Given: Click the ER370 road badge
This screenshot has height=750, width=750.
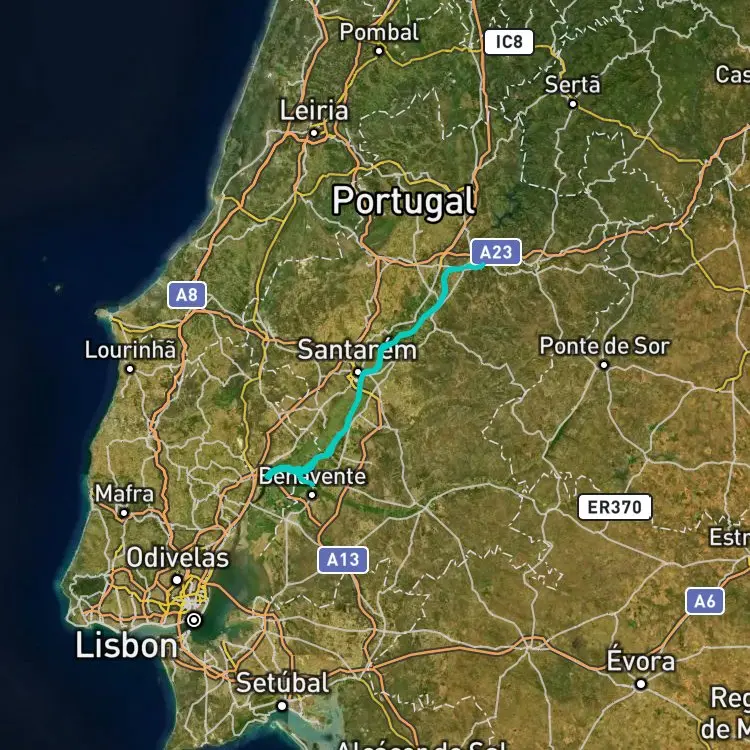Looking at the screenshot, I should (615, 507).
